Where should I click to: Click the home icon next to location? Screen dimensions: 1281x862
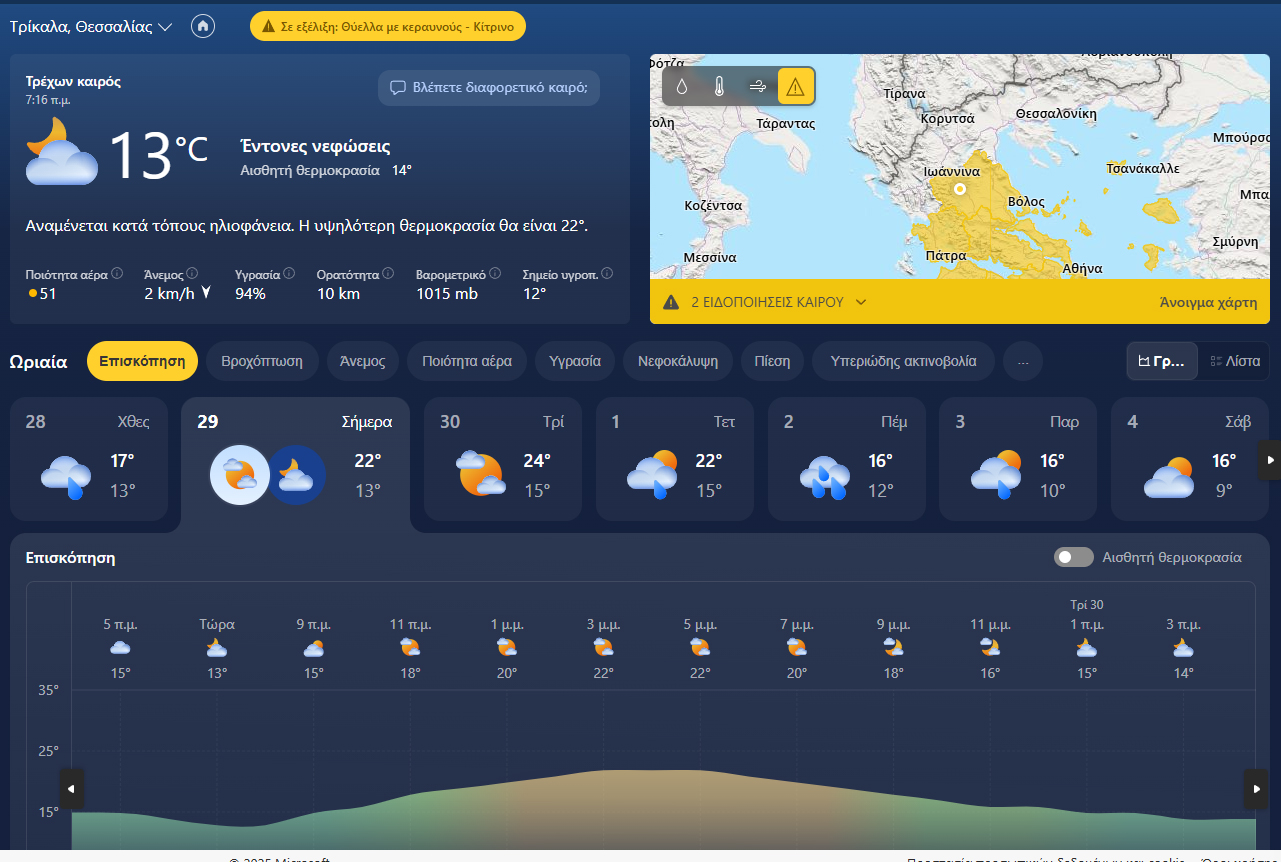pyautogui.click(x=203, y=27)
